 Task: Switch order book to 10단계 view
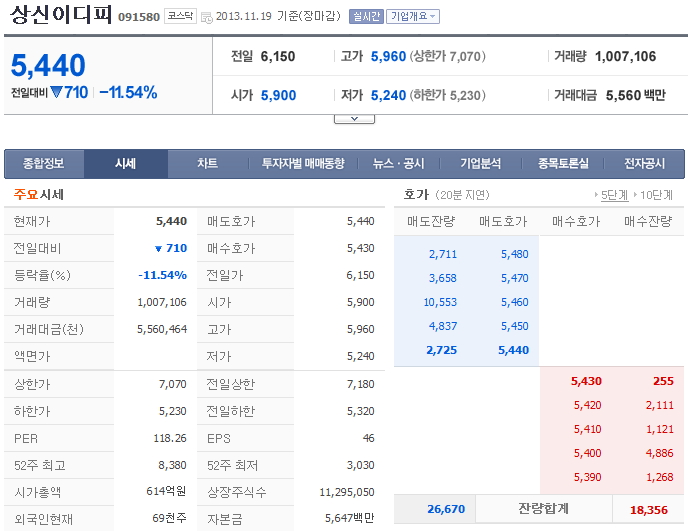pyautogui.click(x=656, y=195)
